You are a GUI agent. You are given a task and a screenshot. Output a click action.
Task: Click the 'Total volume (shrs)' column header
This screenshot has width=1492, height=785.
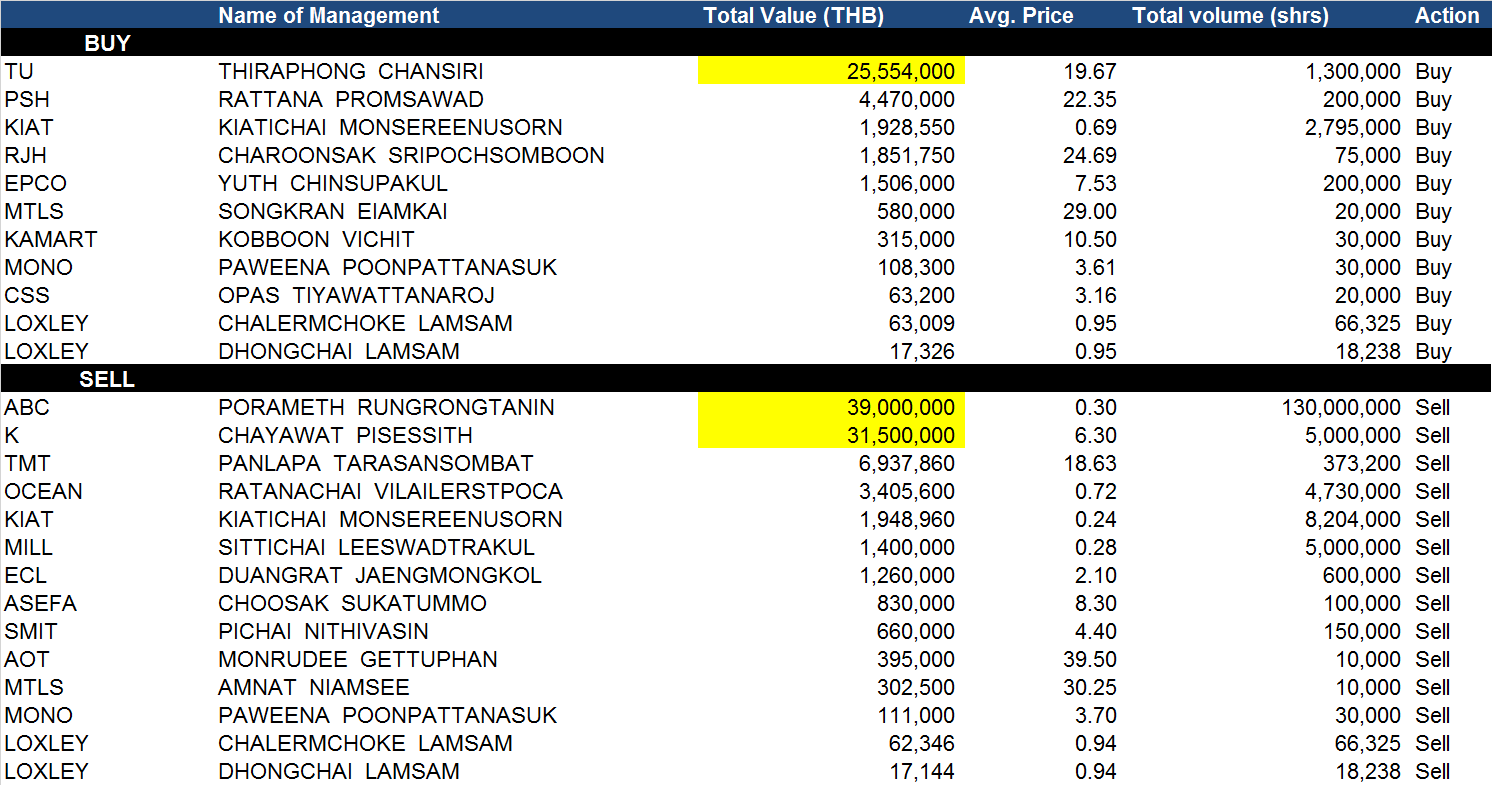[x=1230, y=15]
